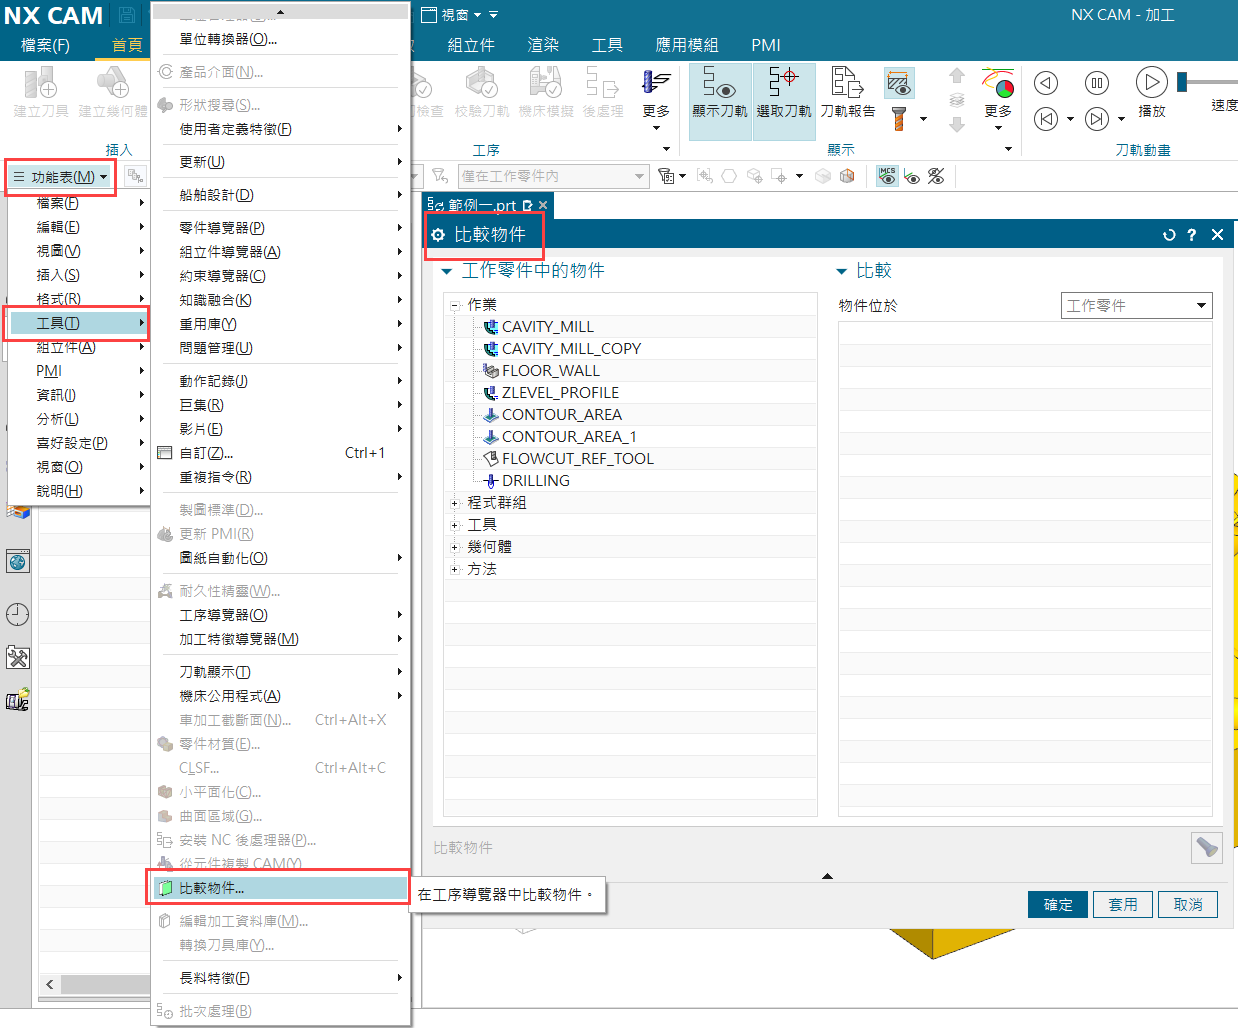Expand the 程式群組 tree node
Viewport: 1238px width, 1028px height.
(x=455, y=503)
